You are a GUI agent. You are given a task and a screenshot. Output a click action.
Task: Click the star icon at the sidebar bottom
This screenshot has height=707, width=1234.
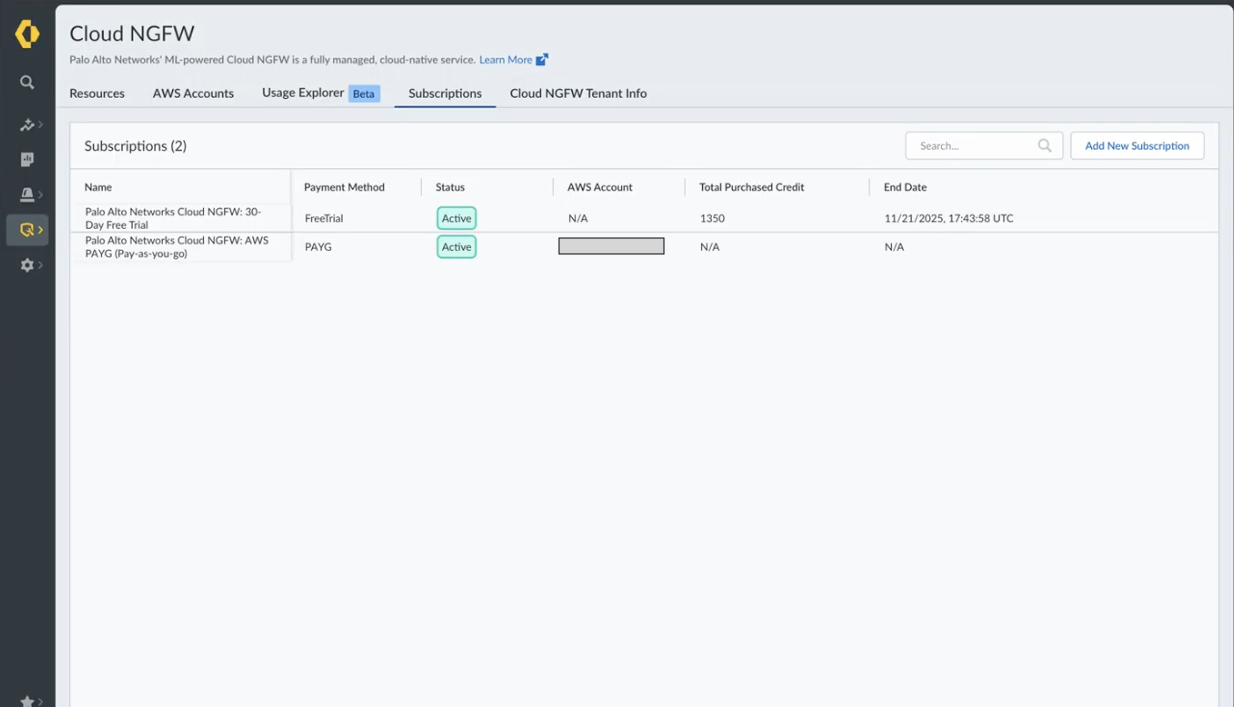click(27, 701)
